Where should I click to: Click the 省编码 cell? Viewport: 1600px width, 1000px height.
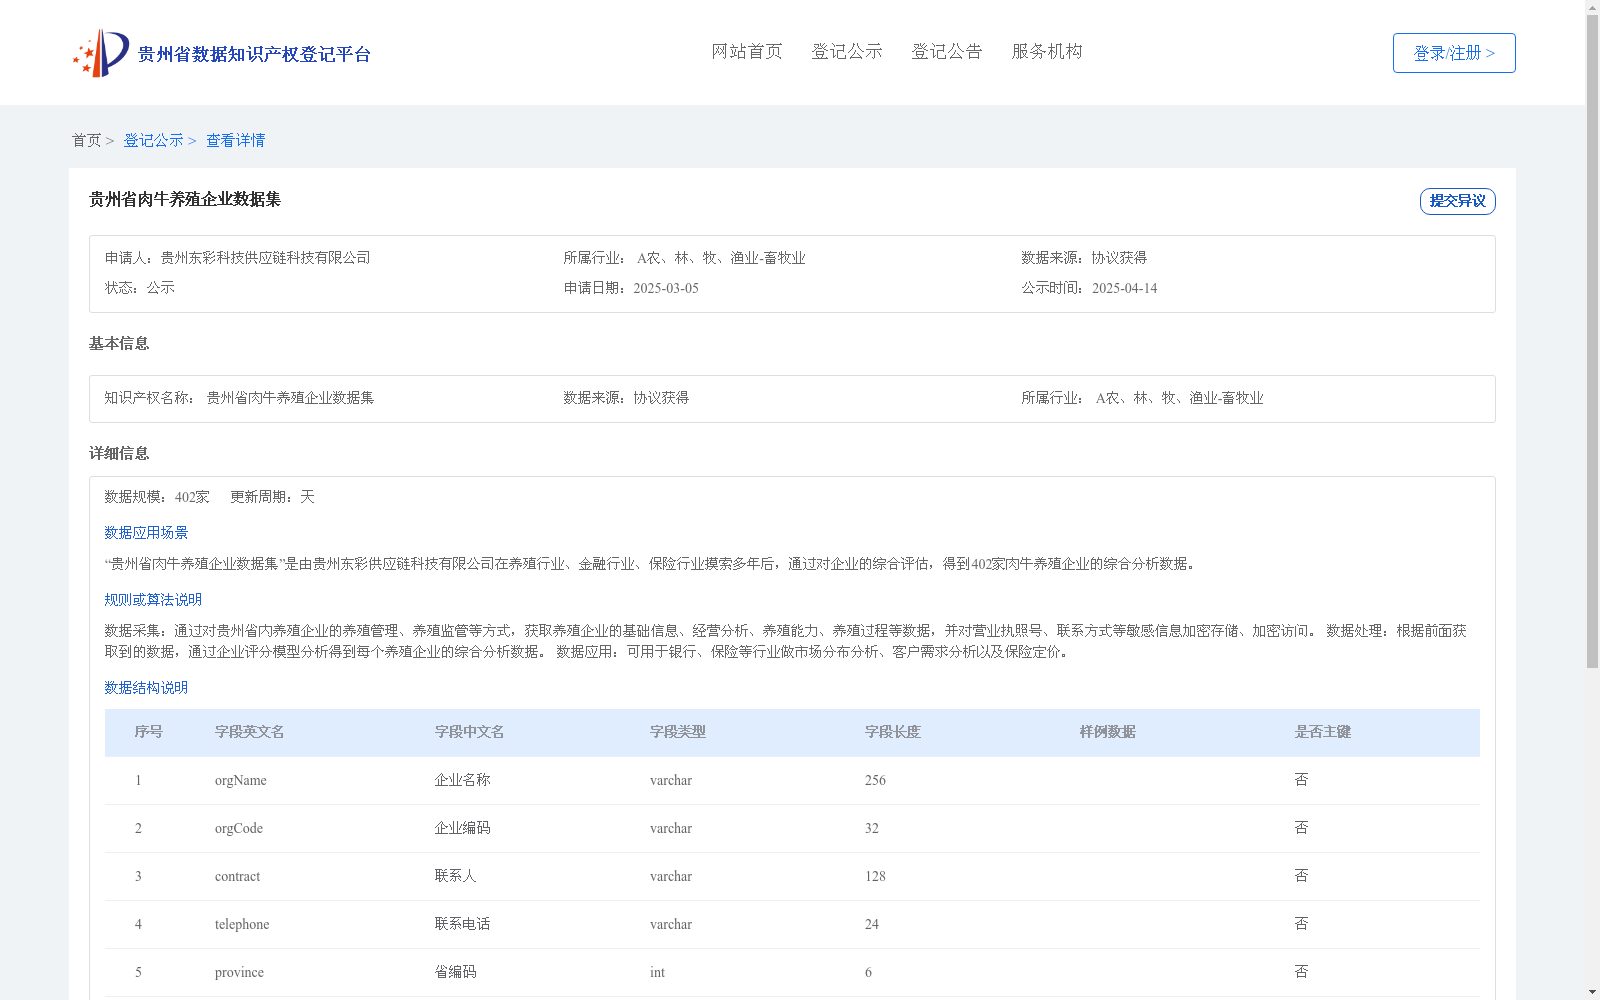click(x=455, y=972)
